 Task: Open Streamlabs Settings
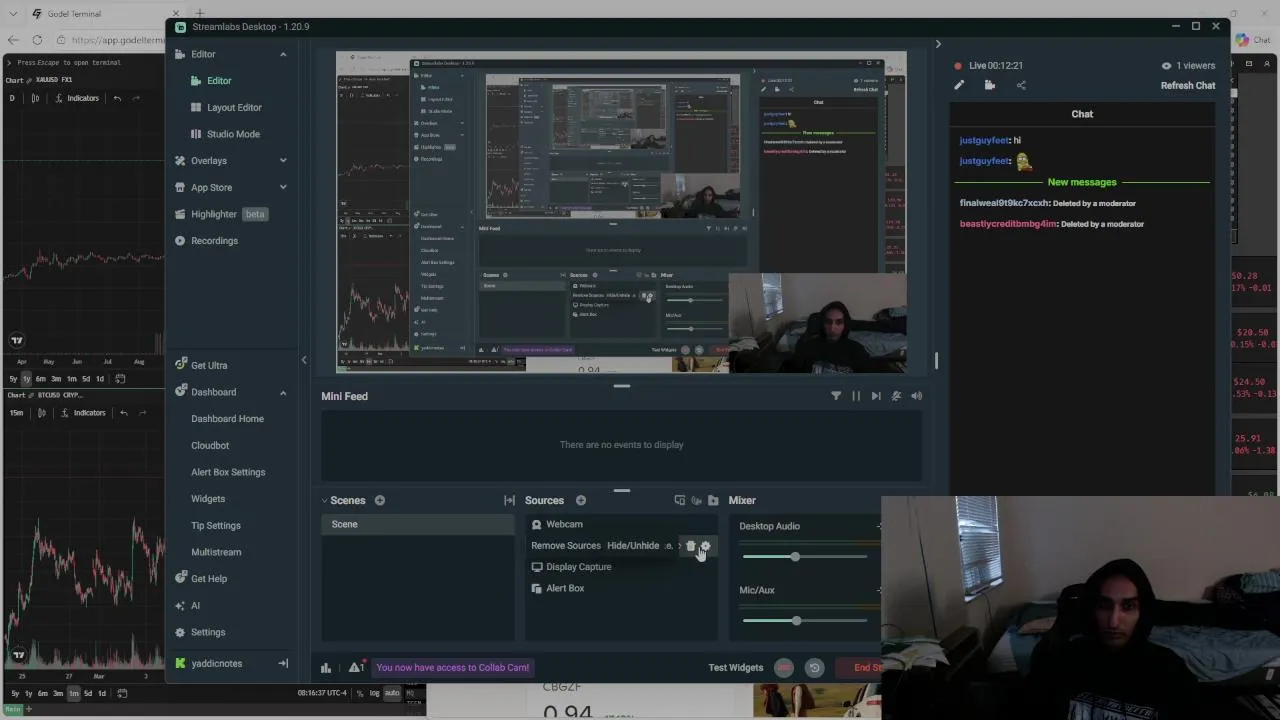pos(208,632)
